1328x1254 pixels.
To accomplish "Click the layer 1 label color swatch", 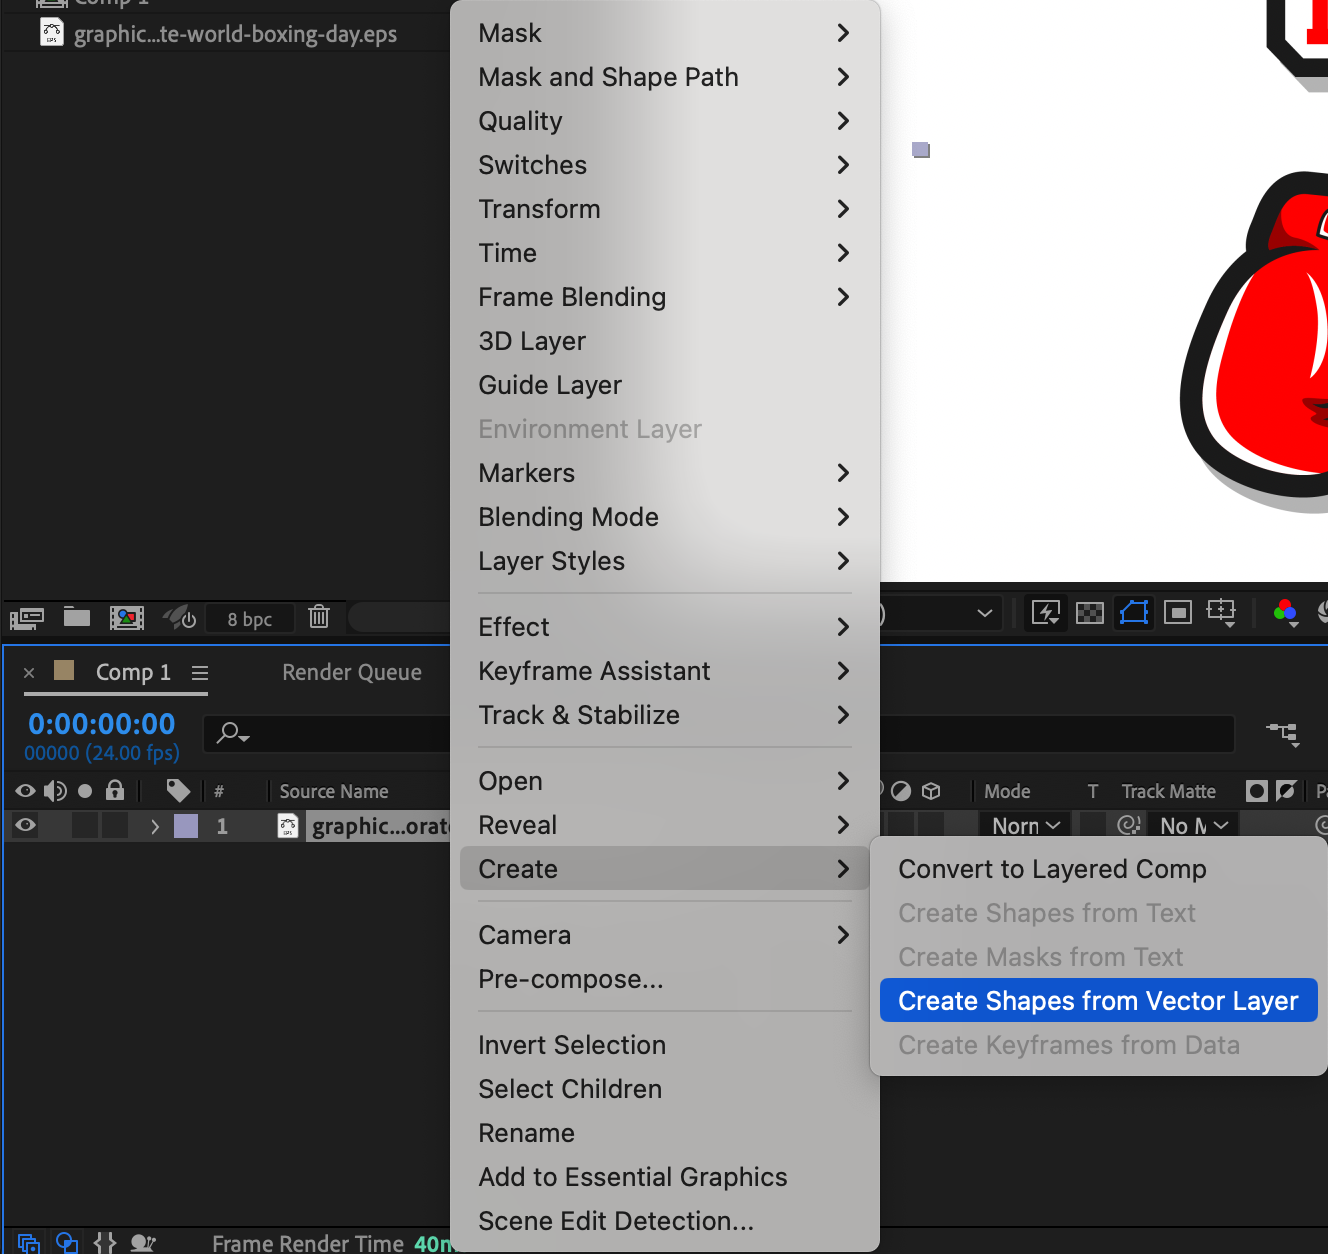I will click(186, 826).
